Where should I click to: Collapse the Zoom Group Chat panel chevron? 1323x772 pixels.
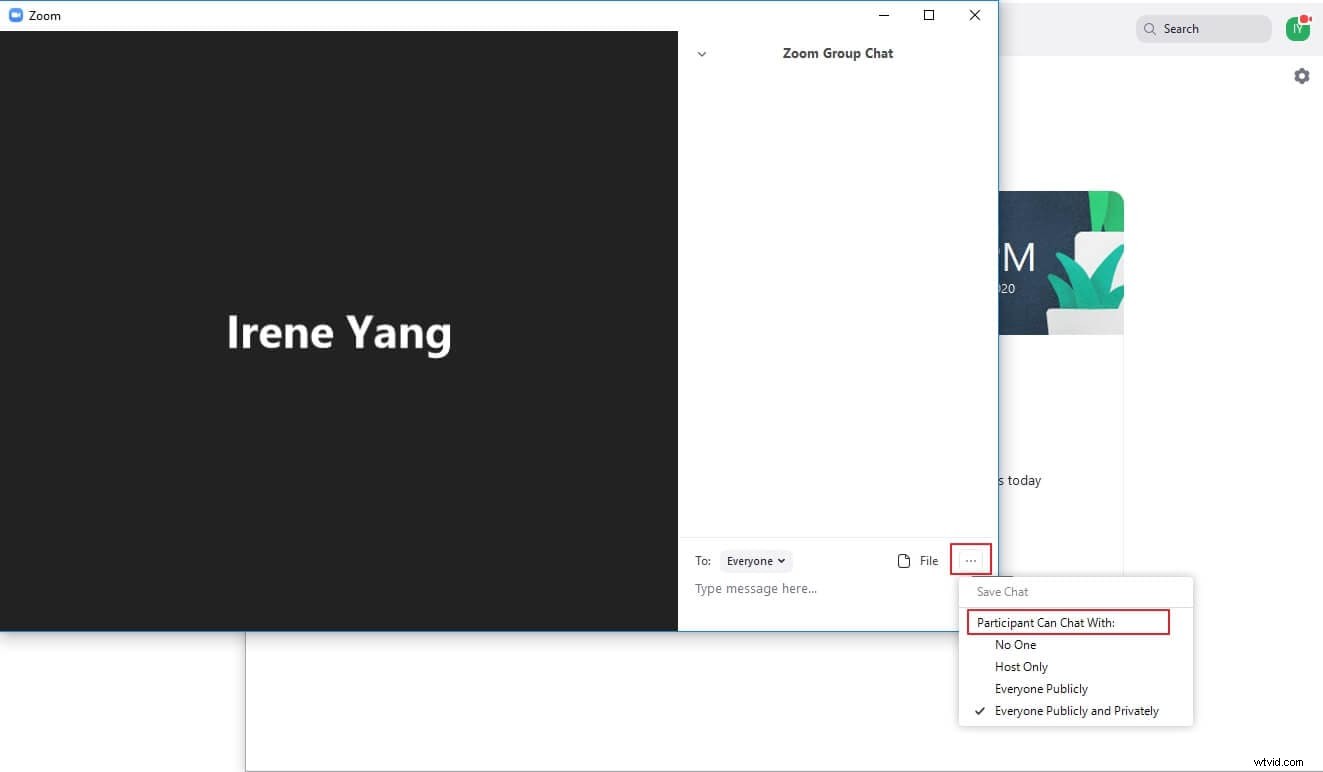coord(701,54)
